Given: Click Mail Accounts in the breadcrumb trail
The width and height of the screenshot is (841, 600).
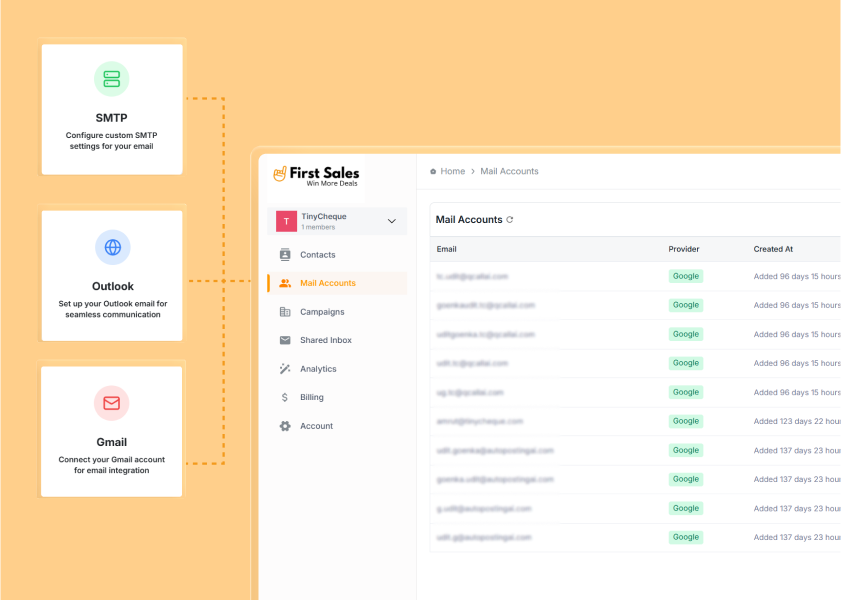Looking at the screenshot, I should 509,171.
